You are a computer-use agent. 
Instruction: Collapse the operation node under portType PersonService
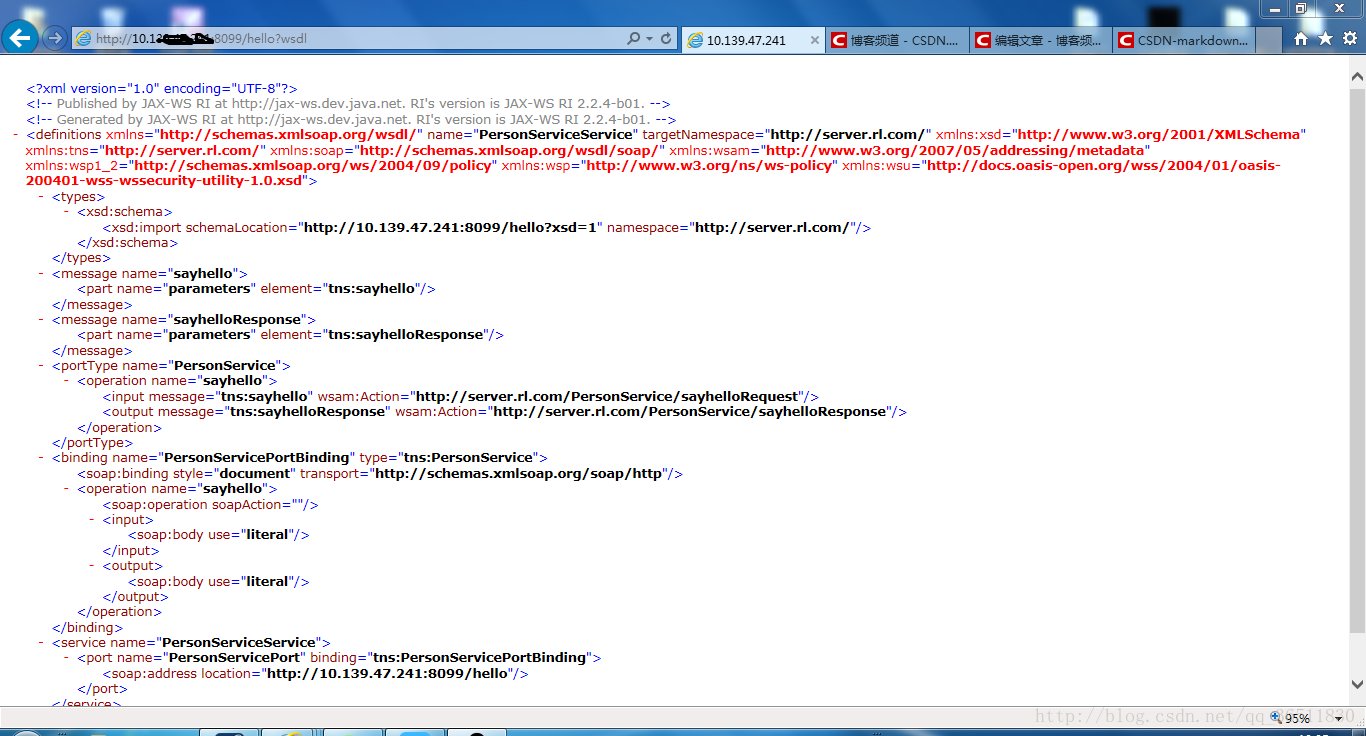point(66,381)
